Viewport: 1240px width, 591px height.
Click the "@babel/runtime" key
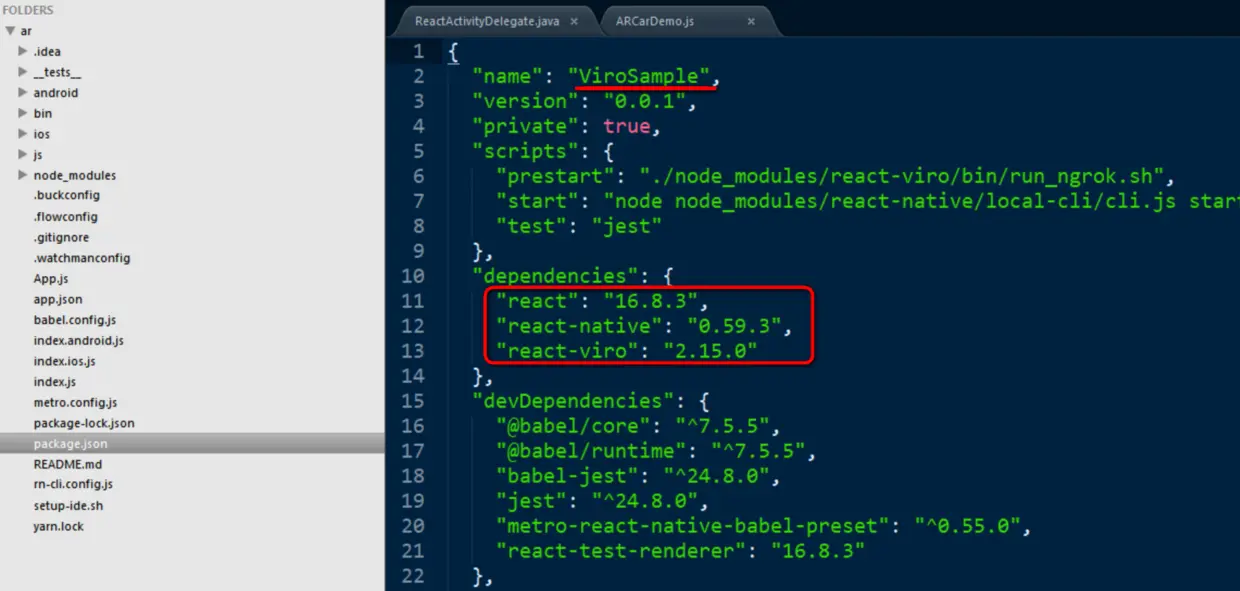(x=592, y=451)
